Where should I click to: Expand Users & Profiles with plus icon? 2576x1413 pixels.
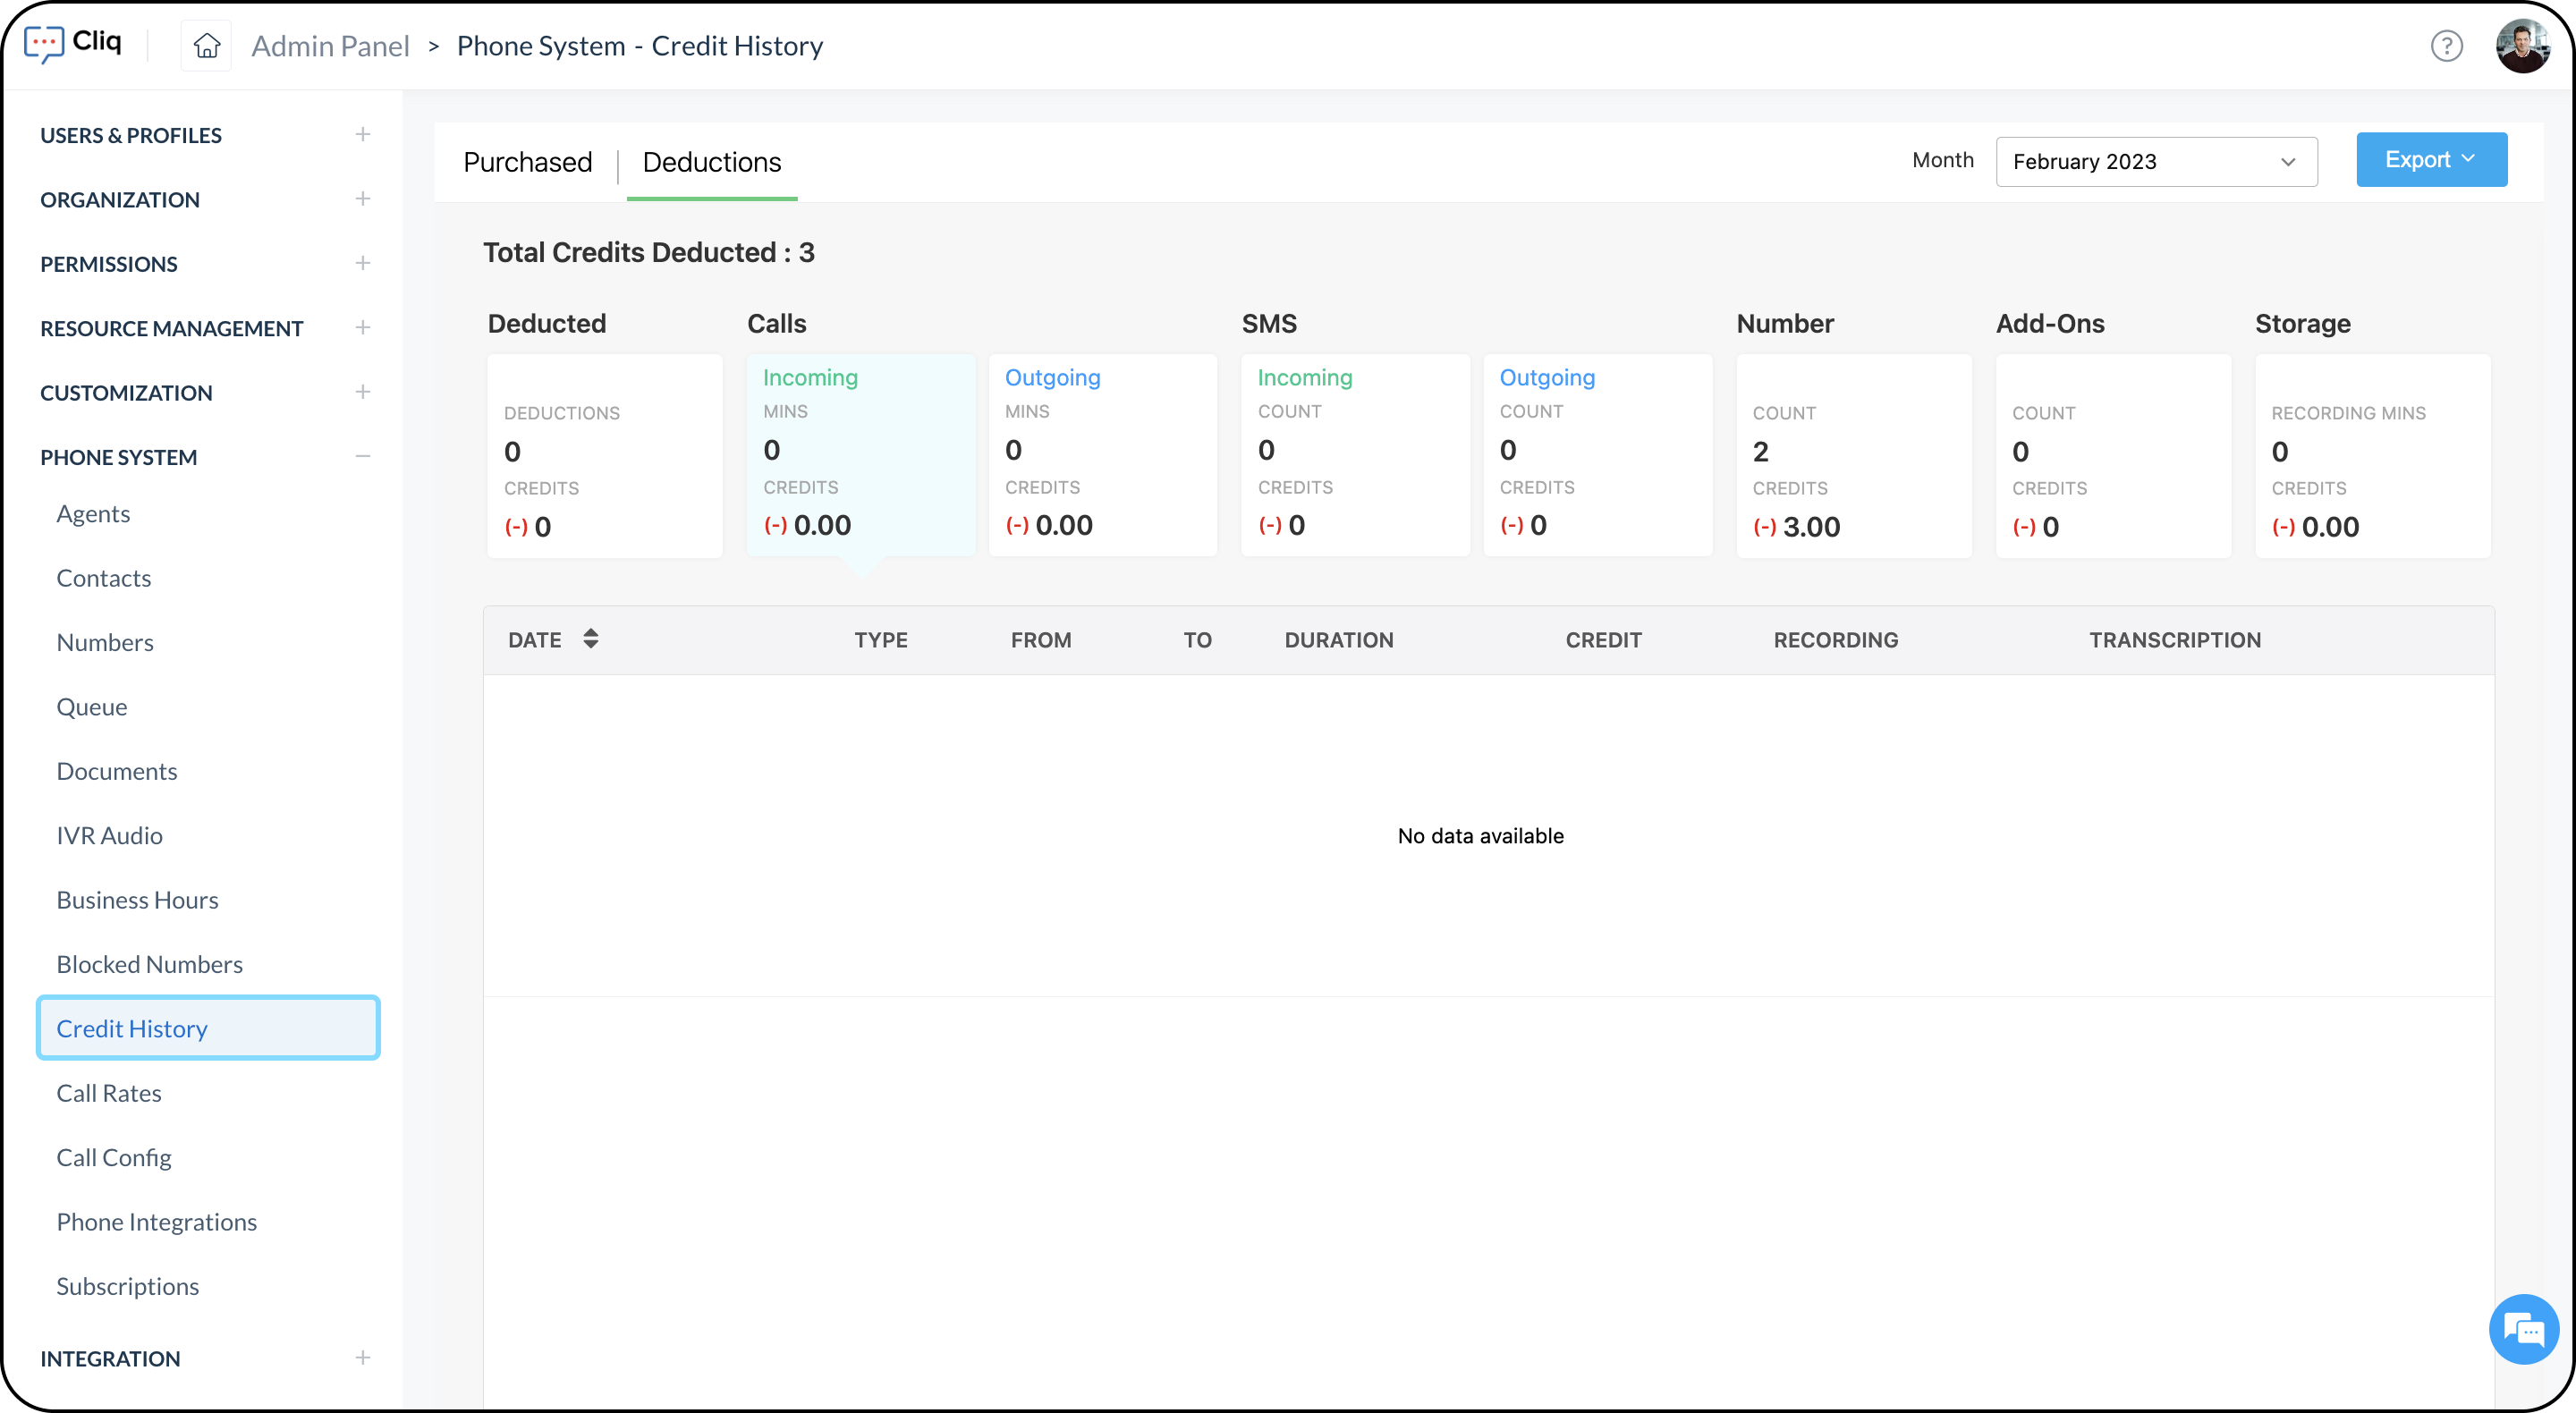362,135
